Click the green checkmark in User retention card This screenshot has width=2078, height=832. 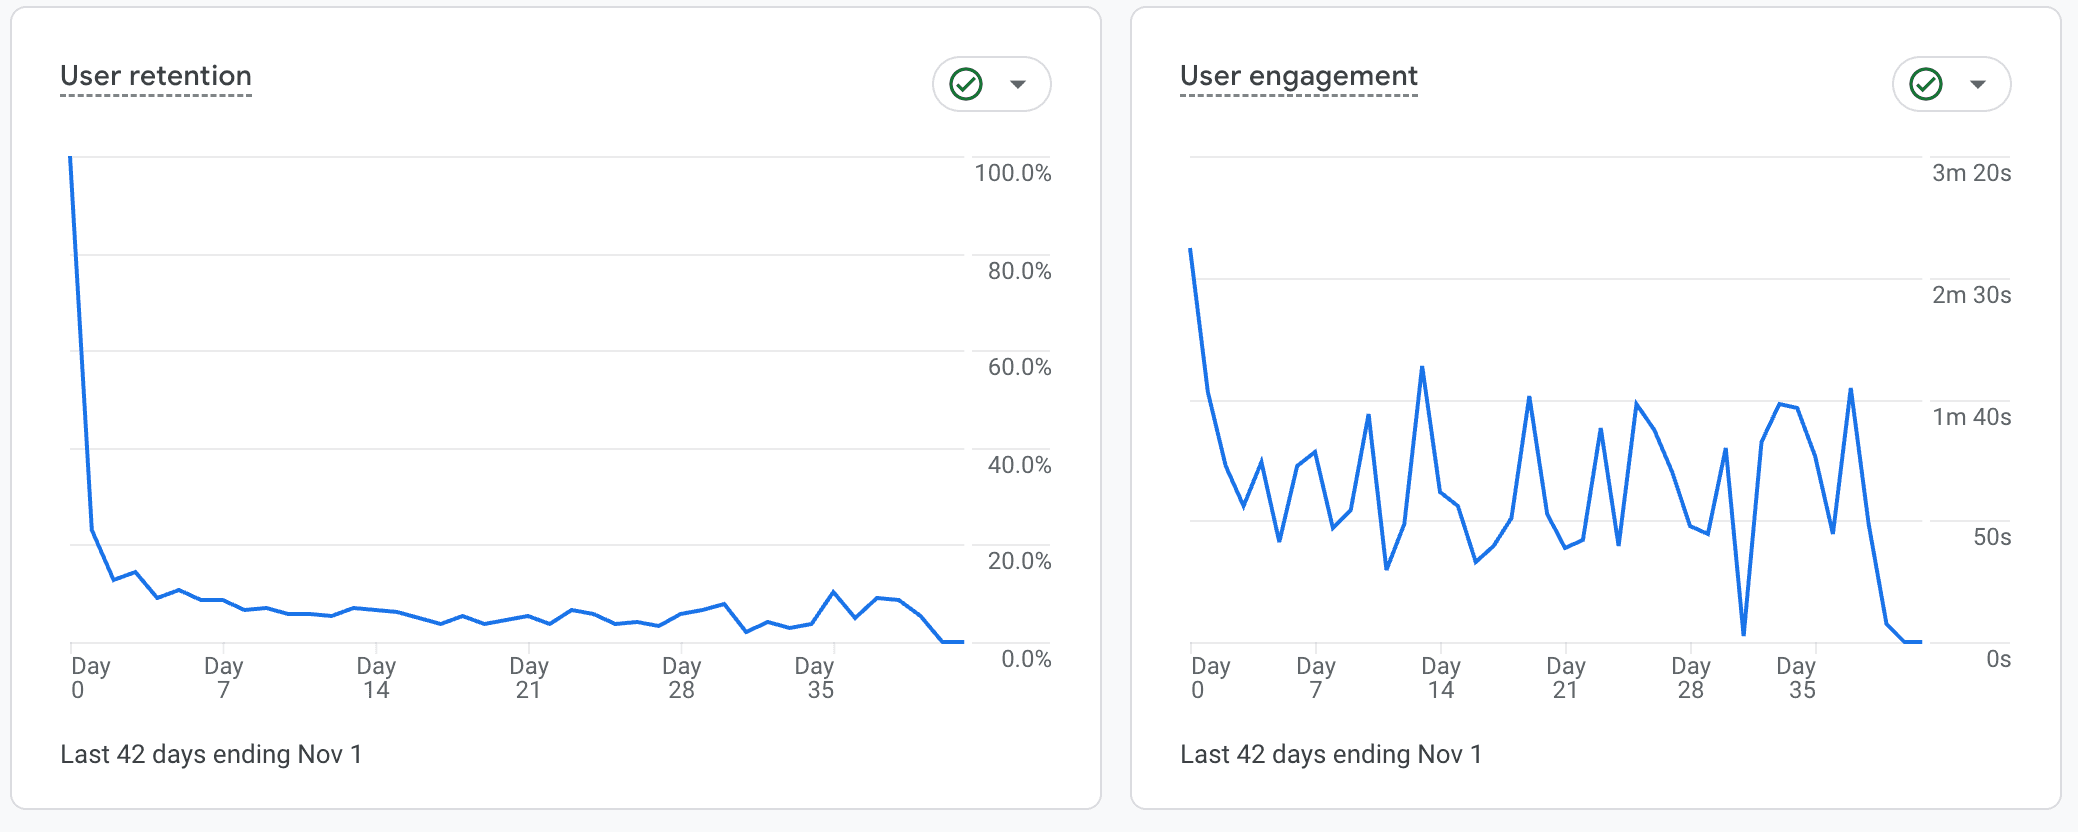pos(966,84)
